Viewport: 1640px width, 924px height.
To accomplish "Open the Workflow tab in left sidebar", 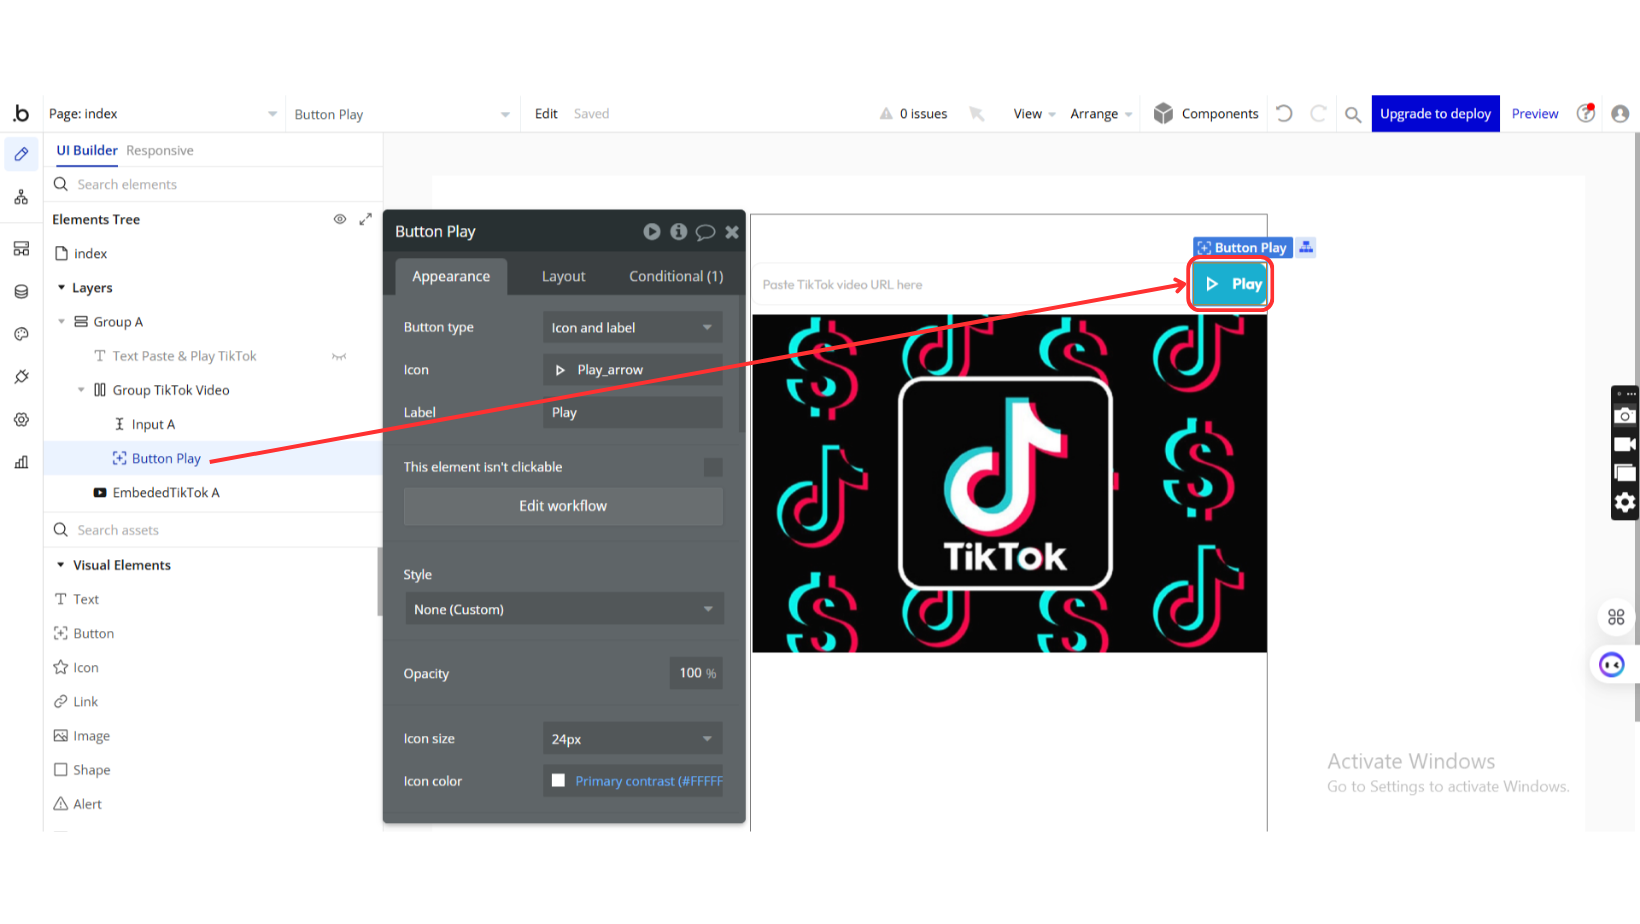I will [x=21, y=198].
